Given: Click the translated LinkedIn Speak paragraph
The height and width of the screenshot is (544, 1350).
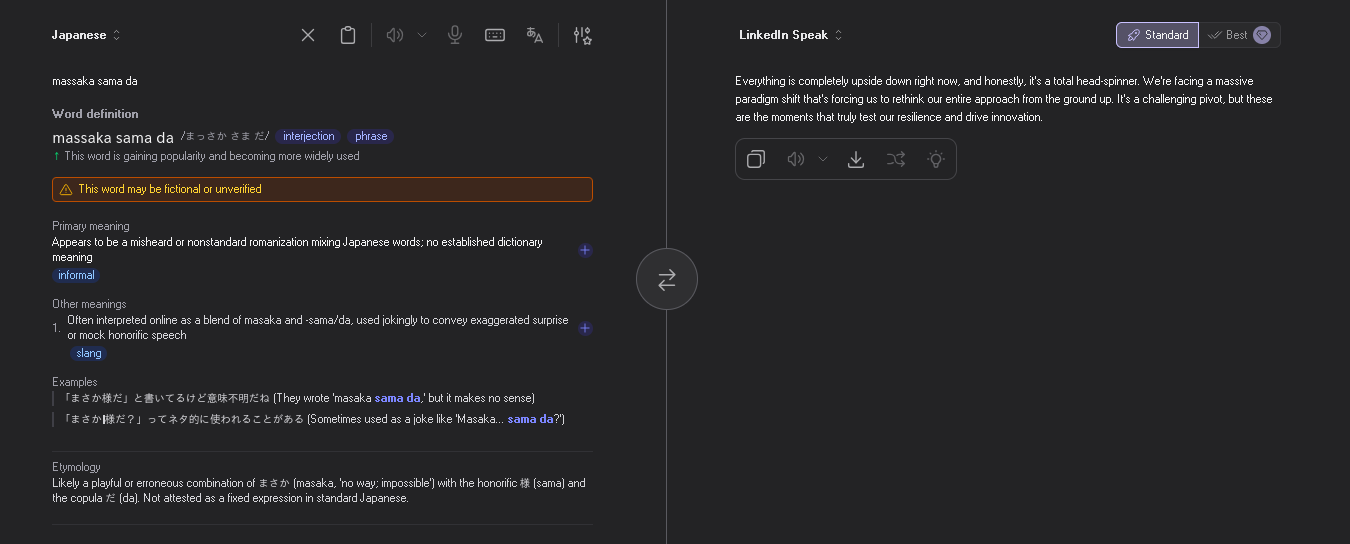Looking at the screenshot, I should [x=1004, y=99].
